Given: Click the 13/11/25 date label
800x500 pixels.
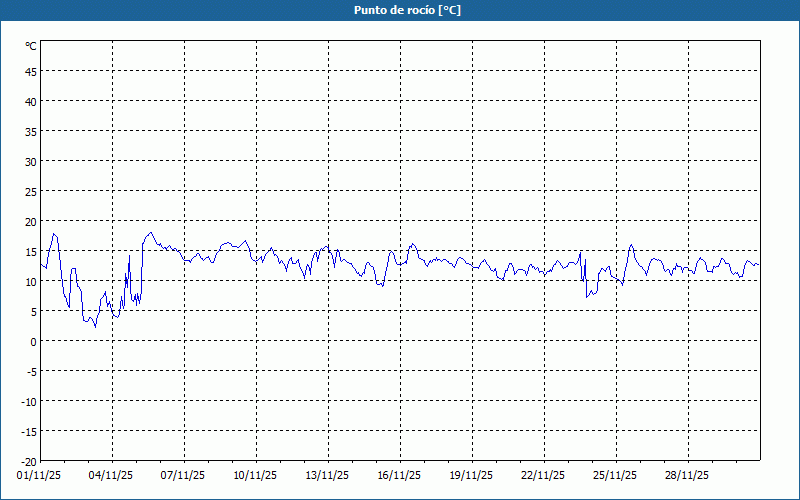Looking at the screenshot, I should pyautogui.click(x=327, y=476).
